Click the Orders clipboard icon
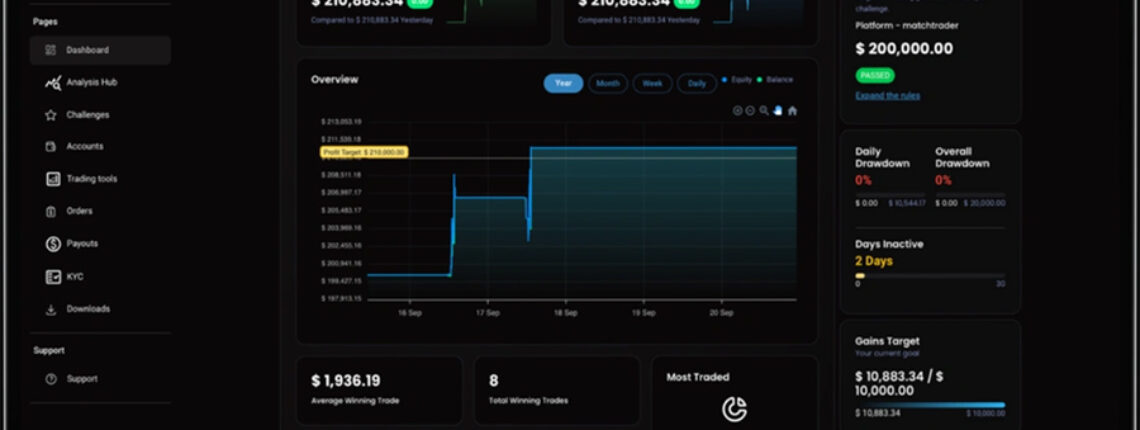The image size is (1140, 430). coord(50,212)
